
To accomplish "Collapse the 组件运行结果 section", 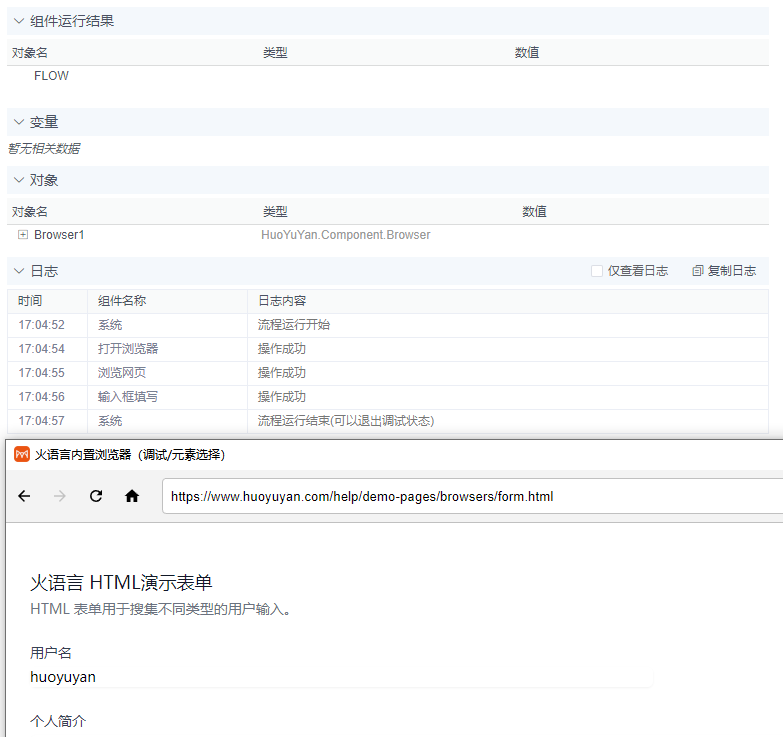I will (x=18, y=21).
